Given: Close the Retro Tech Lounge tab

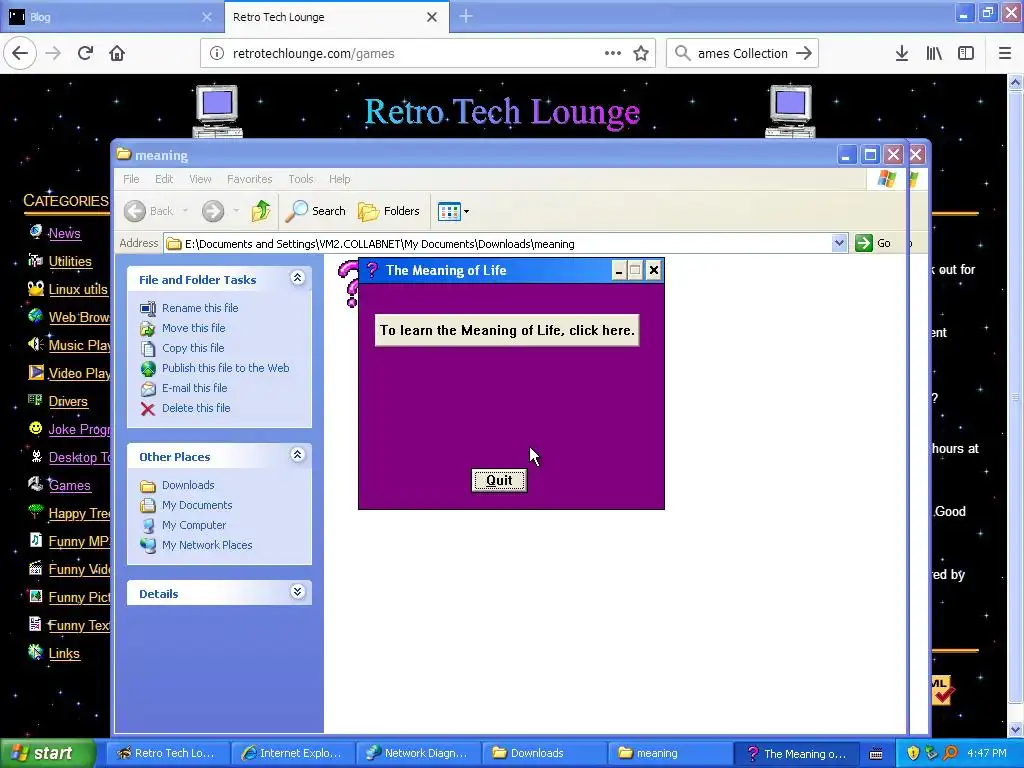Looking at the screenshot, I should (432, 17).
